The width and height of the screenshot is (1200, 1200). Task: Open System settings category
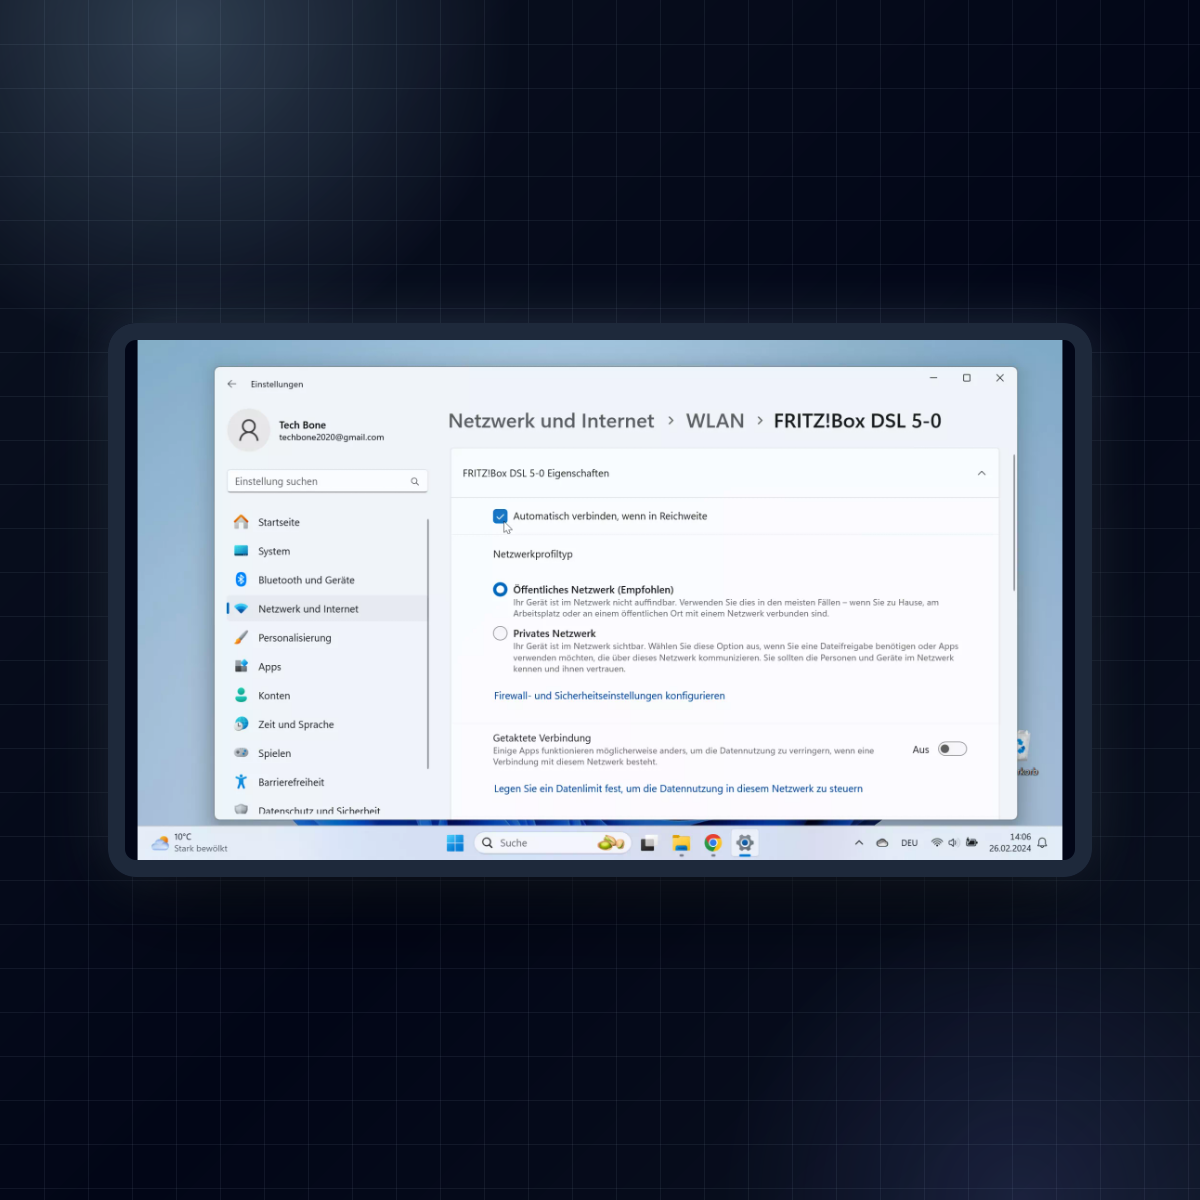point(327,551)
